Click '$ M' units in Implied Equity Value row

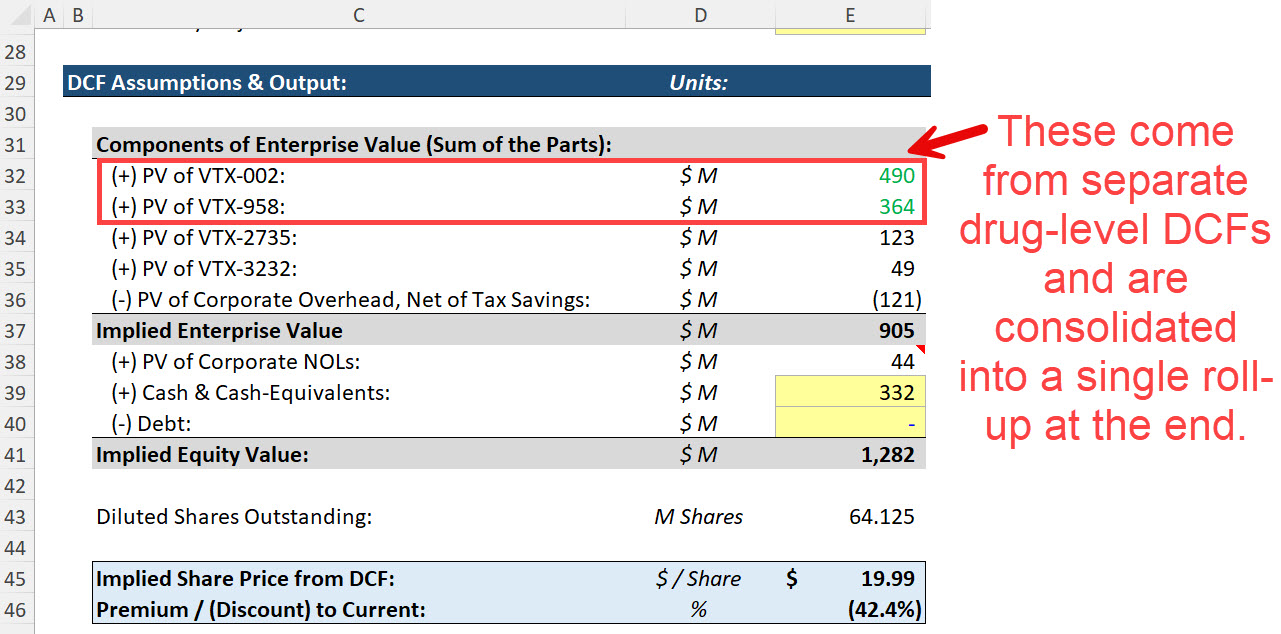click(x=699, y=454)
